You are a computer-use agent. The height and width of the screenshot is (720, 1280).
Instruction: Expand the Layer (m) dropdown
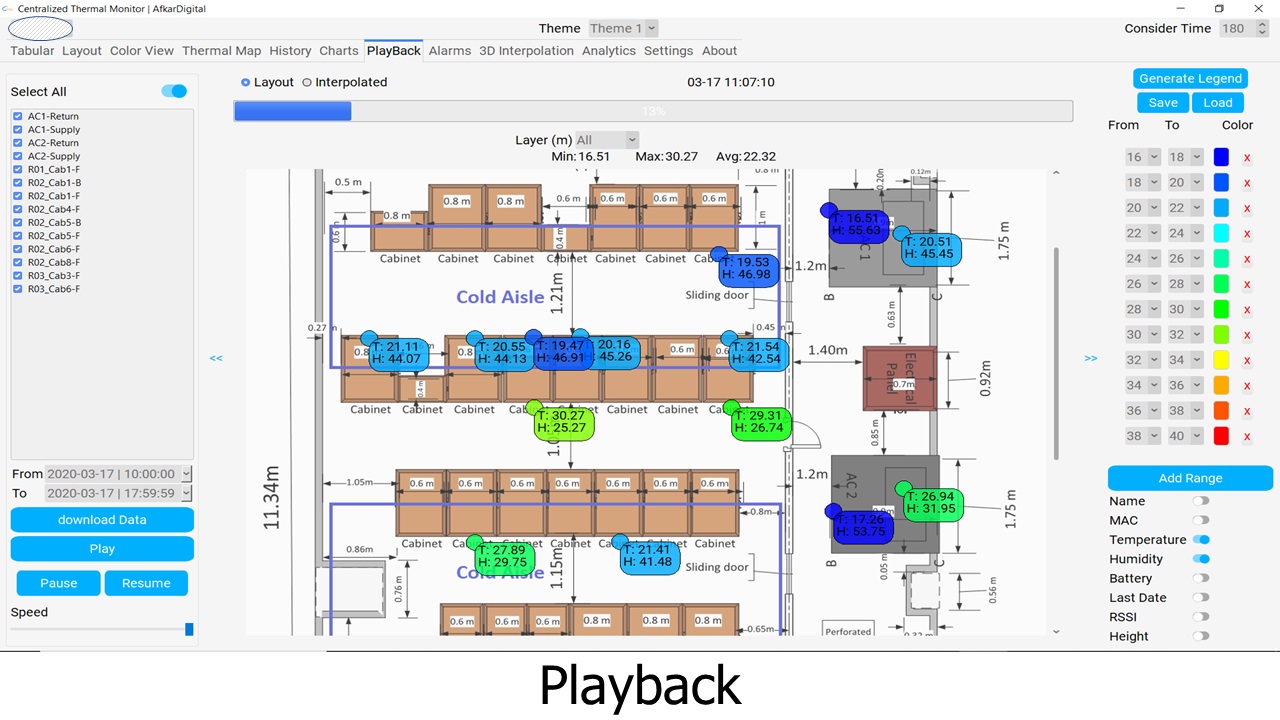pyautogui.click(x=606, y=141)
